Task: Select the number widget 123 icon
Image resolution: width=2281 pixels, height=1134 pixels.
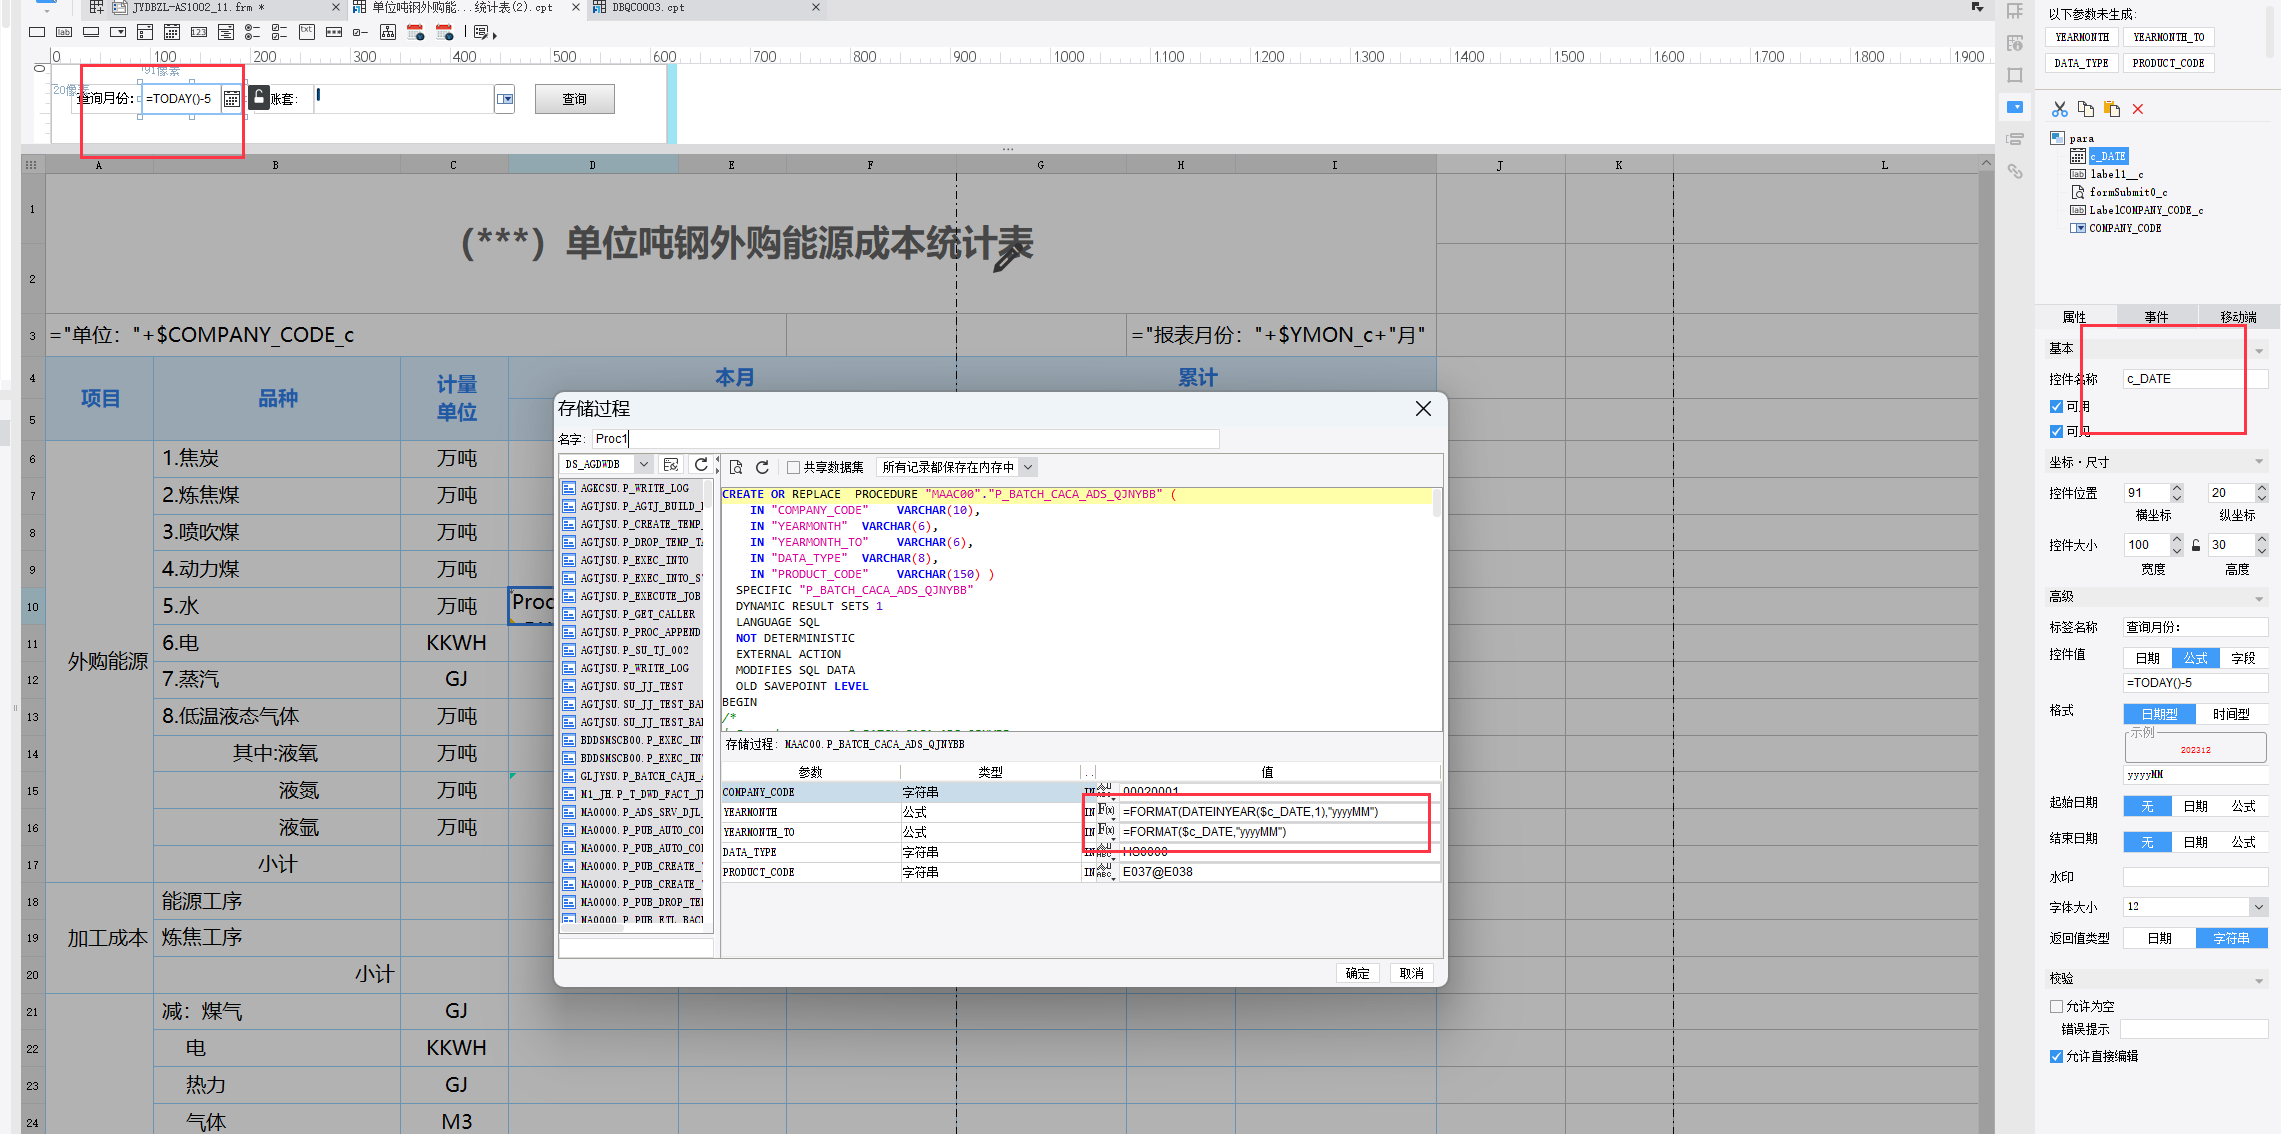Action: [199, 32]
